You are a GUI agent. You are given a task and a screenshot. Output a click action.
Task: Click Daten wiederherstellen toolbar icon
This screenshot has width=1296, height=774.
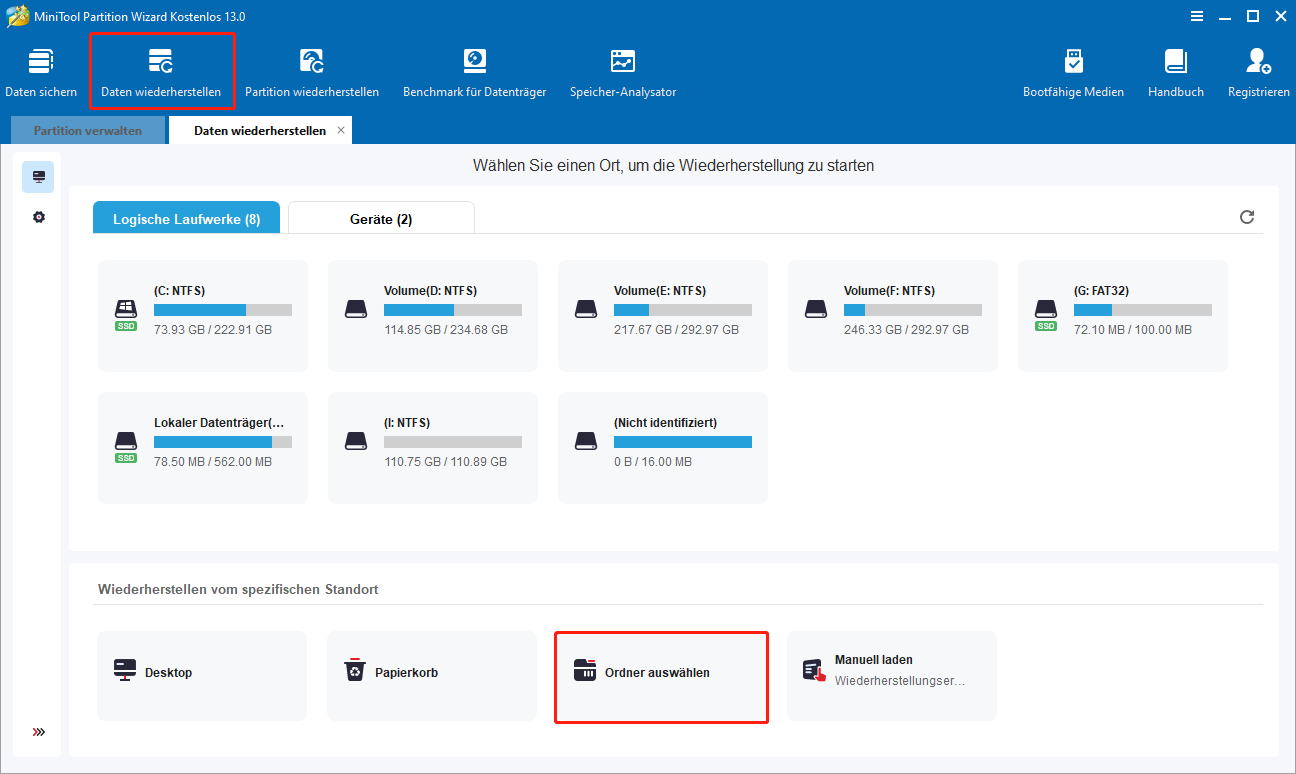pos(161,72)
